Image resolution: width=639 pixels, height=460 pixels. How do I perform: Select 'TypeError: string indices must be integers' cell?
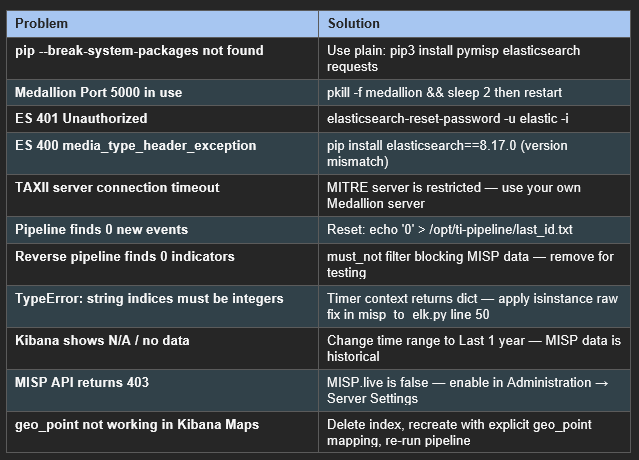pyautogui.click(x=162, y=307)
